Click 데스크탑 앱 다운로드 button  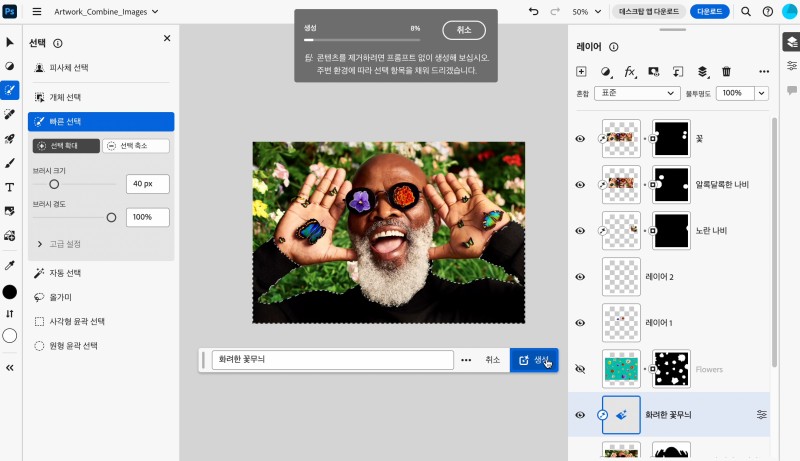(x=649, y=11)
